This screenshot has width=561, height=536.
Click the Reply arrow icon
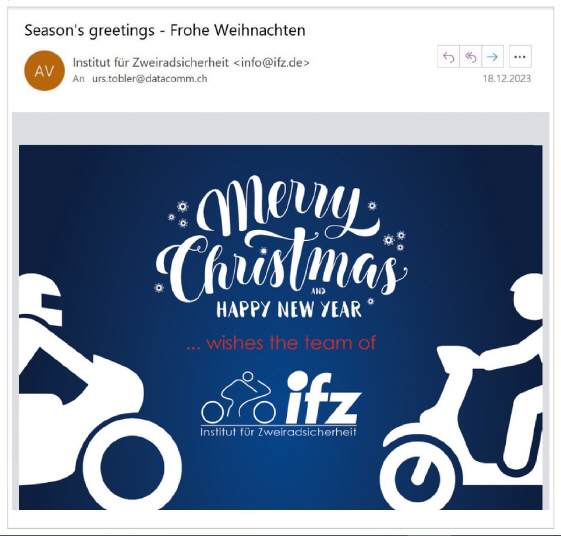448,57
